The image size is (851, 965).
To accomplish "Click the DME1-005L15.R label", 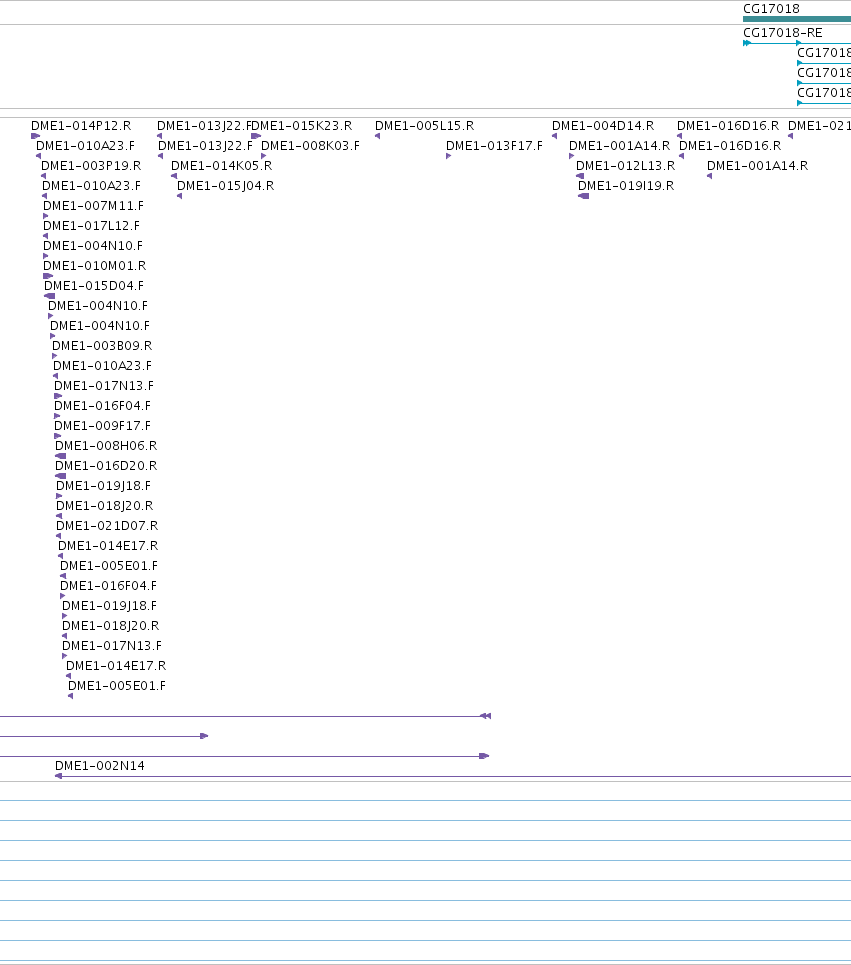I will point(425,126).
